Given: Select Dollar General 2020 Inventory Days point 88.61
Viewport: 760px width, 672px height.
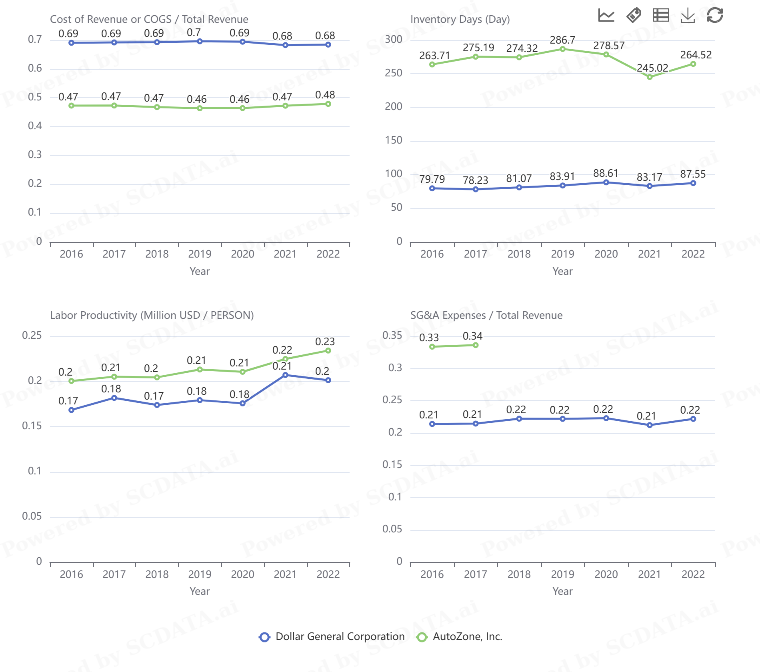Looking at the screenshot, I should coord(606,182).
